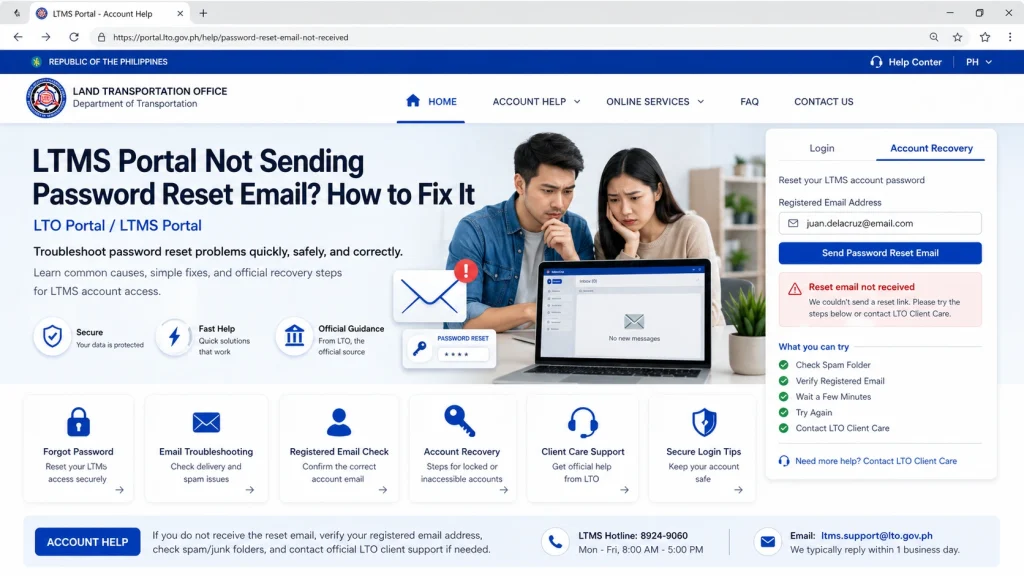Click the Account Recovery card title

pyautogui.click(x=462, y=452)
